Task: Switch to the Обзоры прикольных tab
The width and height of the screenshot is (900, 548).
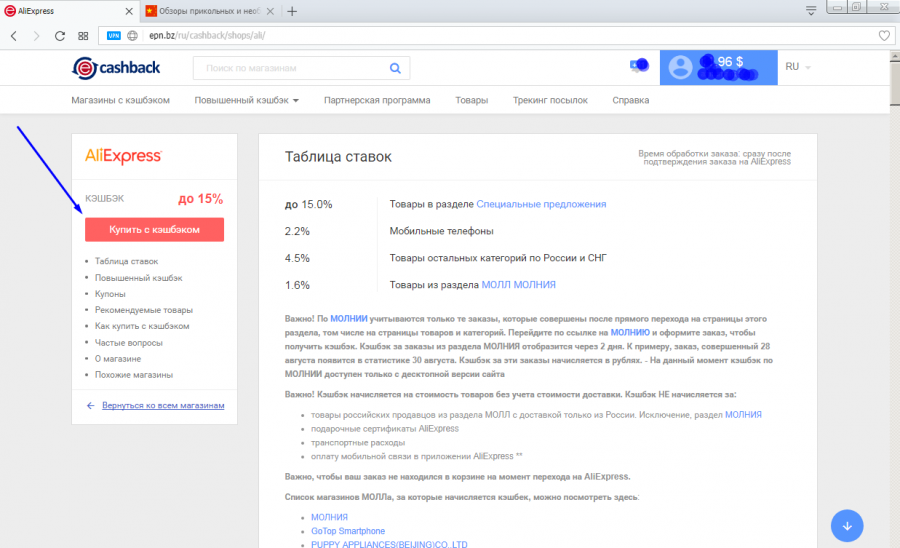Action: coord(210,11)
